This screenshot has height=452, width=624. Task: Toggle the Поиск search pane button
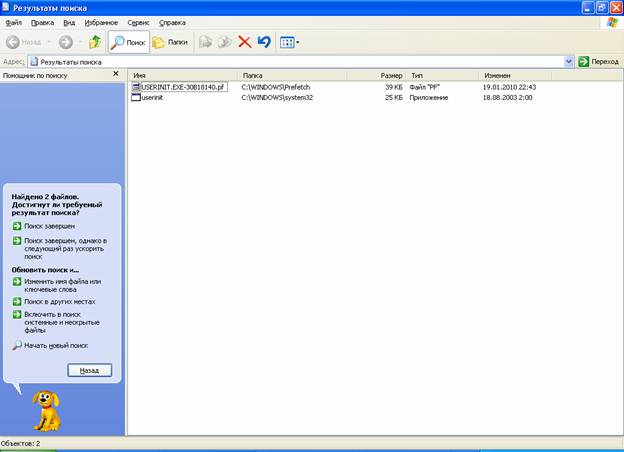127,42
